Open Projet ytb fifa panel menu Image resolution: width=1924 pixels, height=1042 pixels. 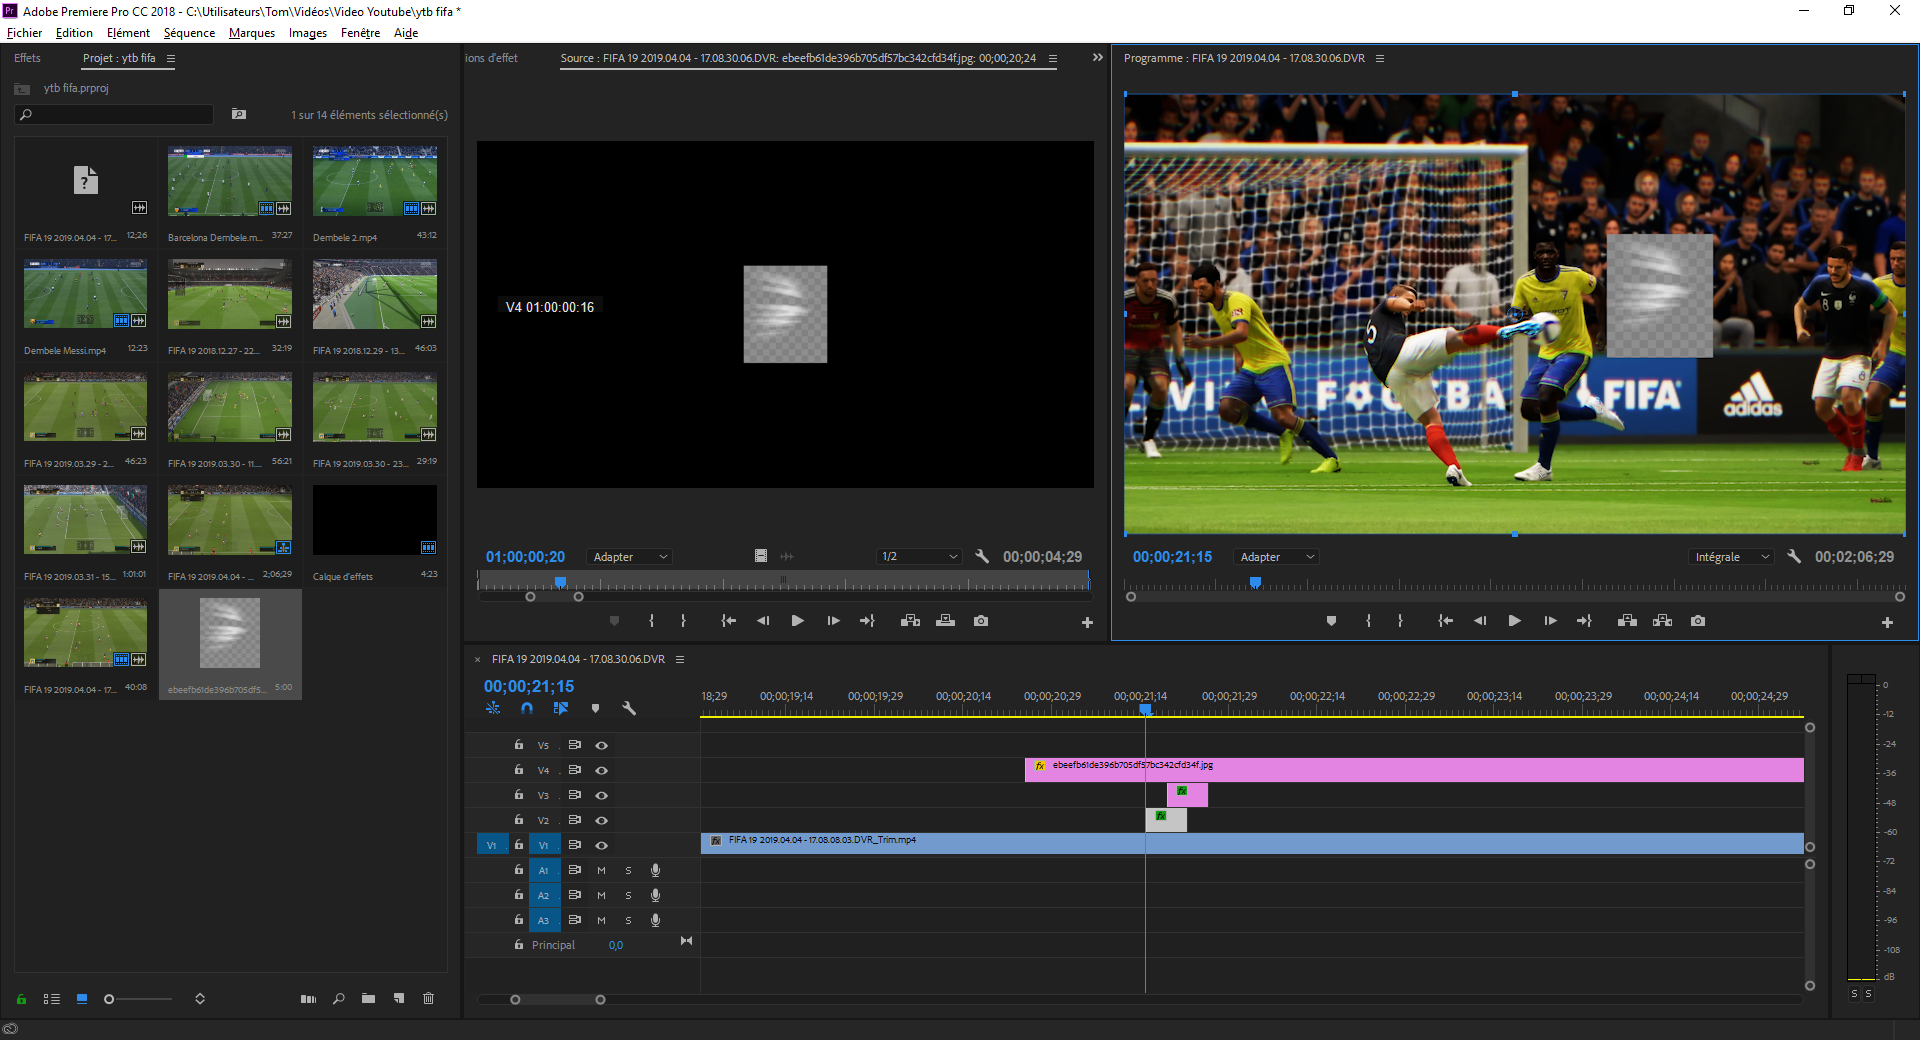pos(171,59)
